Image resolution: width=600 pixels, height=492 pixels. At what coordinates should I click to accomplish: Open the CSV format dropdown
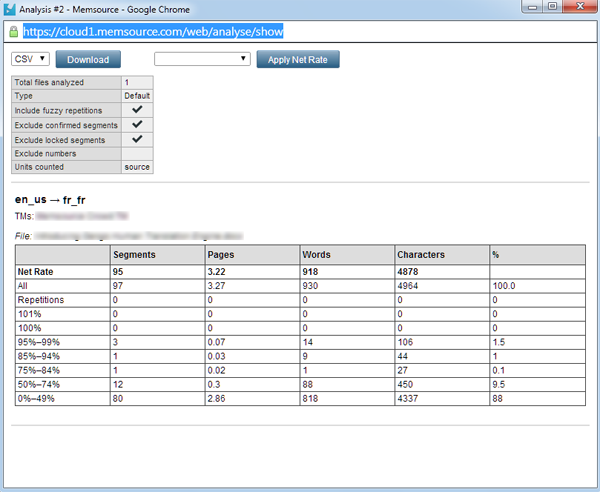[30, 59]
